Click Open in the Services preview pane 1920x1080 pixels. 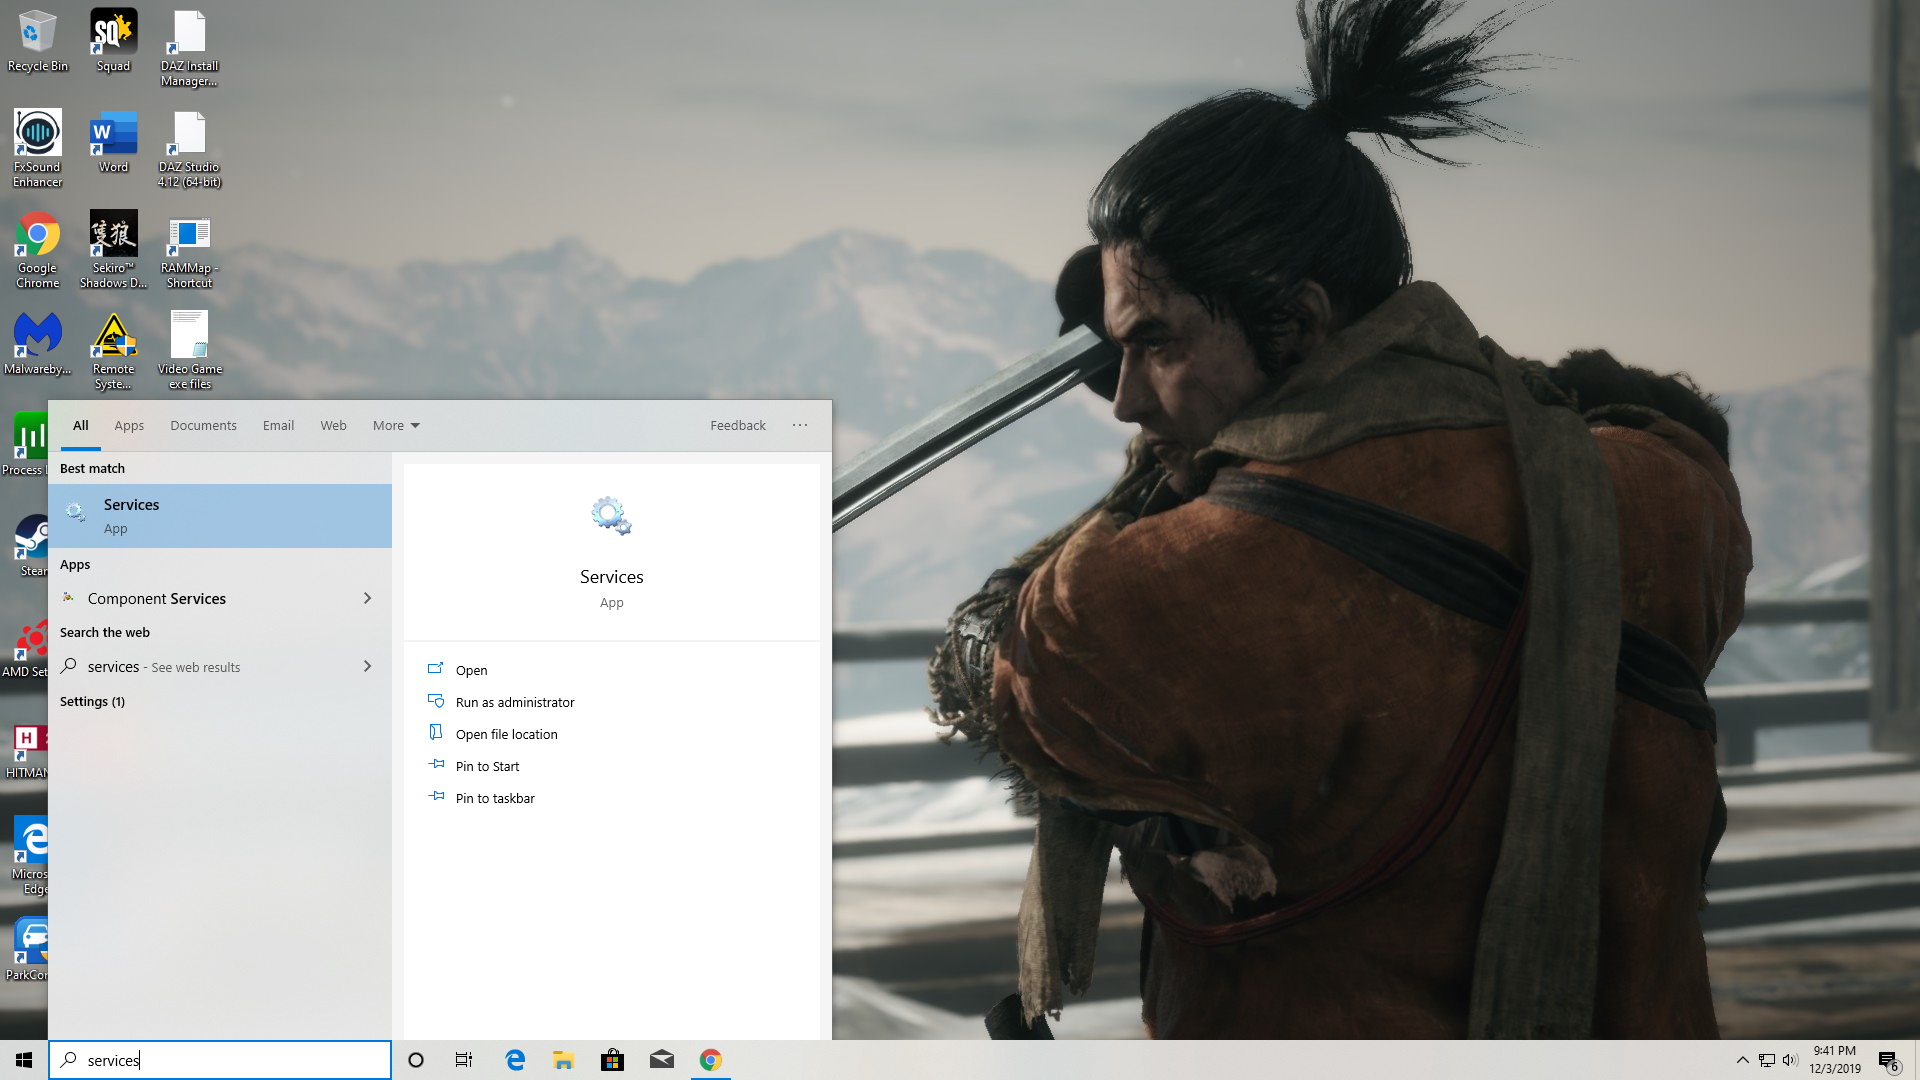coord(471,670)
